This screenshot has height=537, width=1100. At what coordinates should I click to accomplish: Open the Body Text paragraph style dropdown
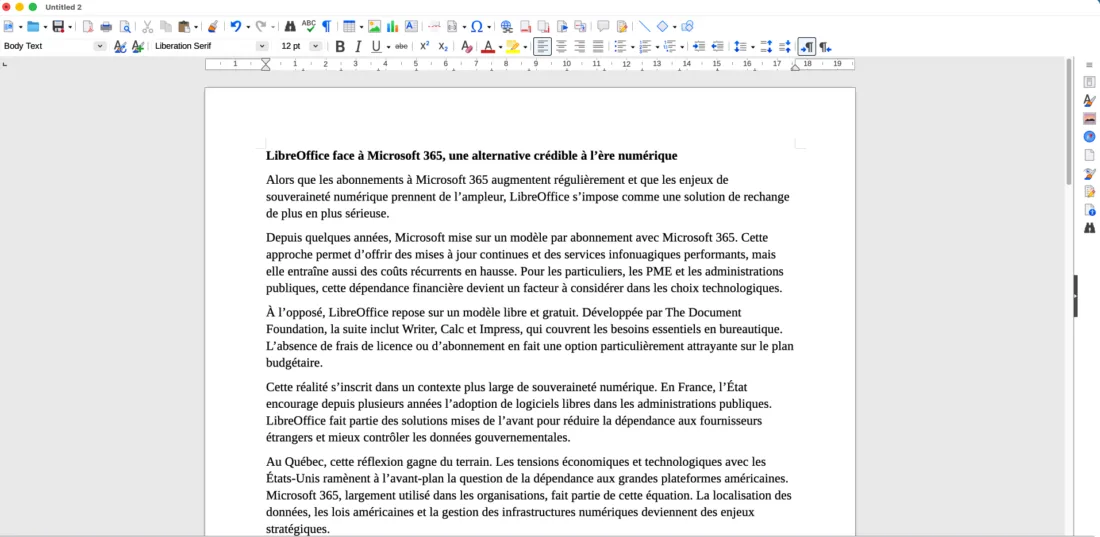point(100,46)
